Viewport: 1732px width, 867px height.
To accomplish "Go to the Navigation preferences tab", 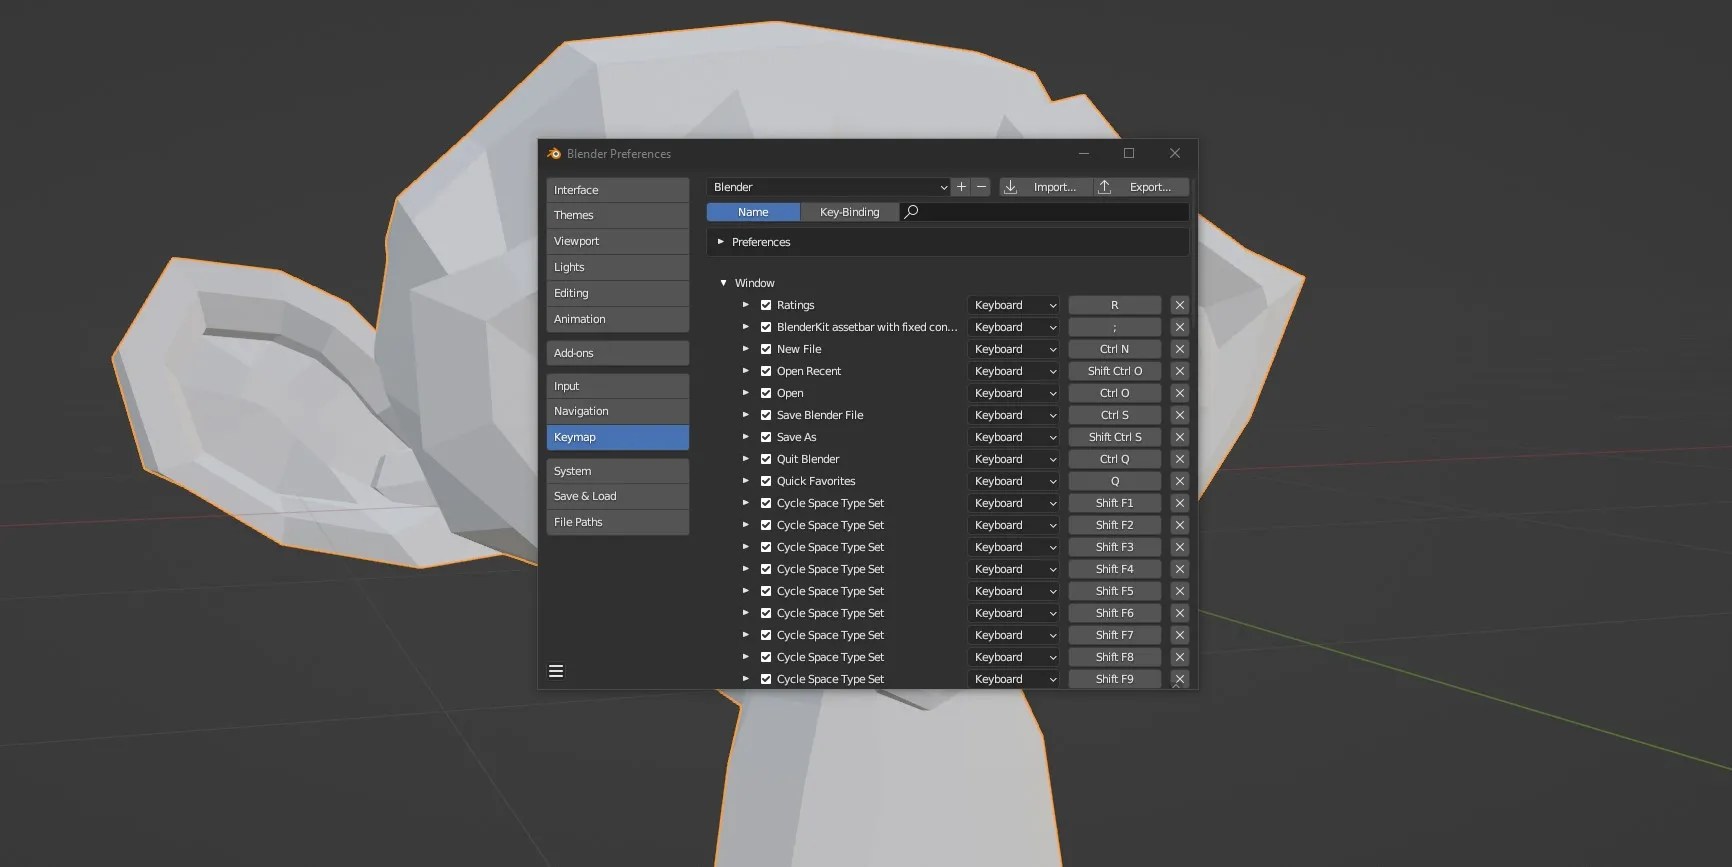I will click(618, 411).
